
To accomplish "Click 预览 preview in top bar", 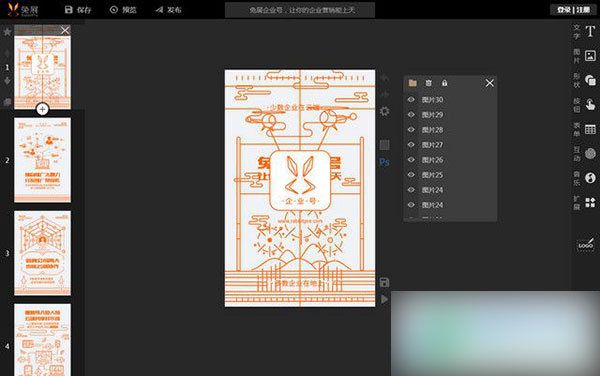I will click(x=123, y=10).
